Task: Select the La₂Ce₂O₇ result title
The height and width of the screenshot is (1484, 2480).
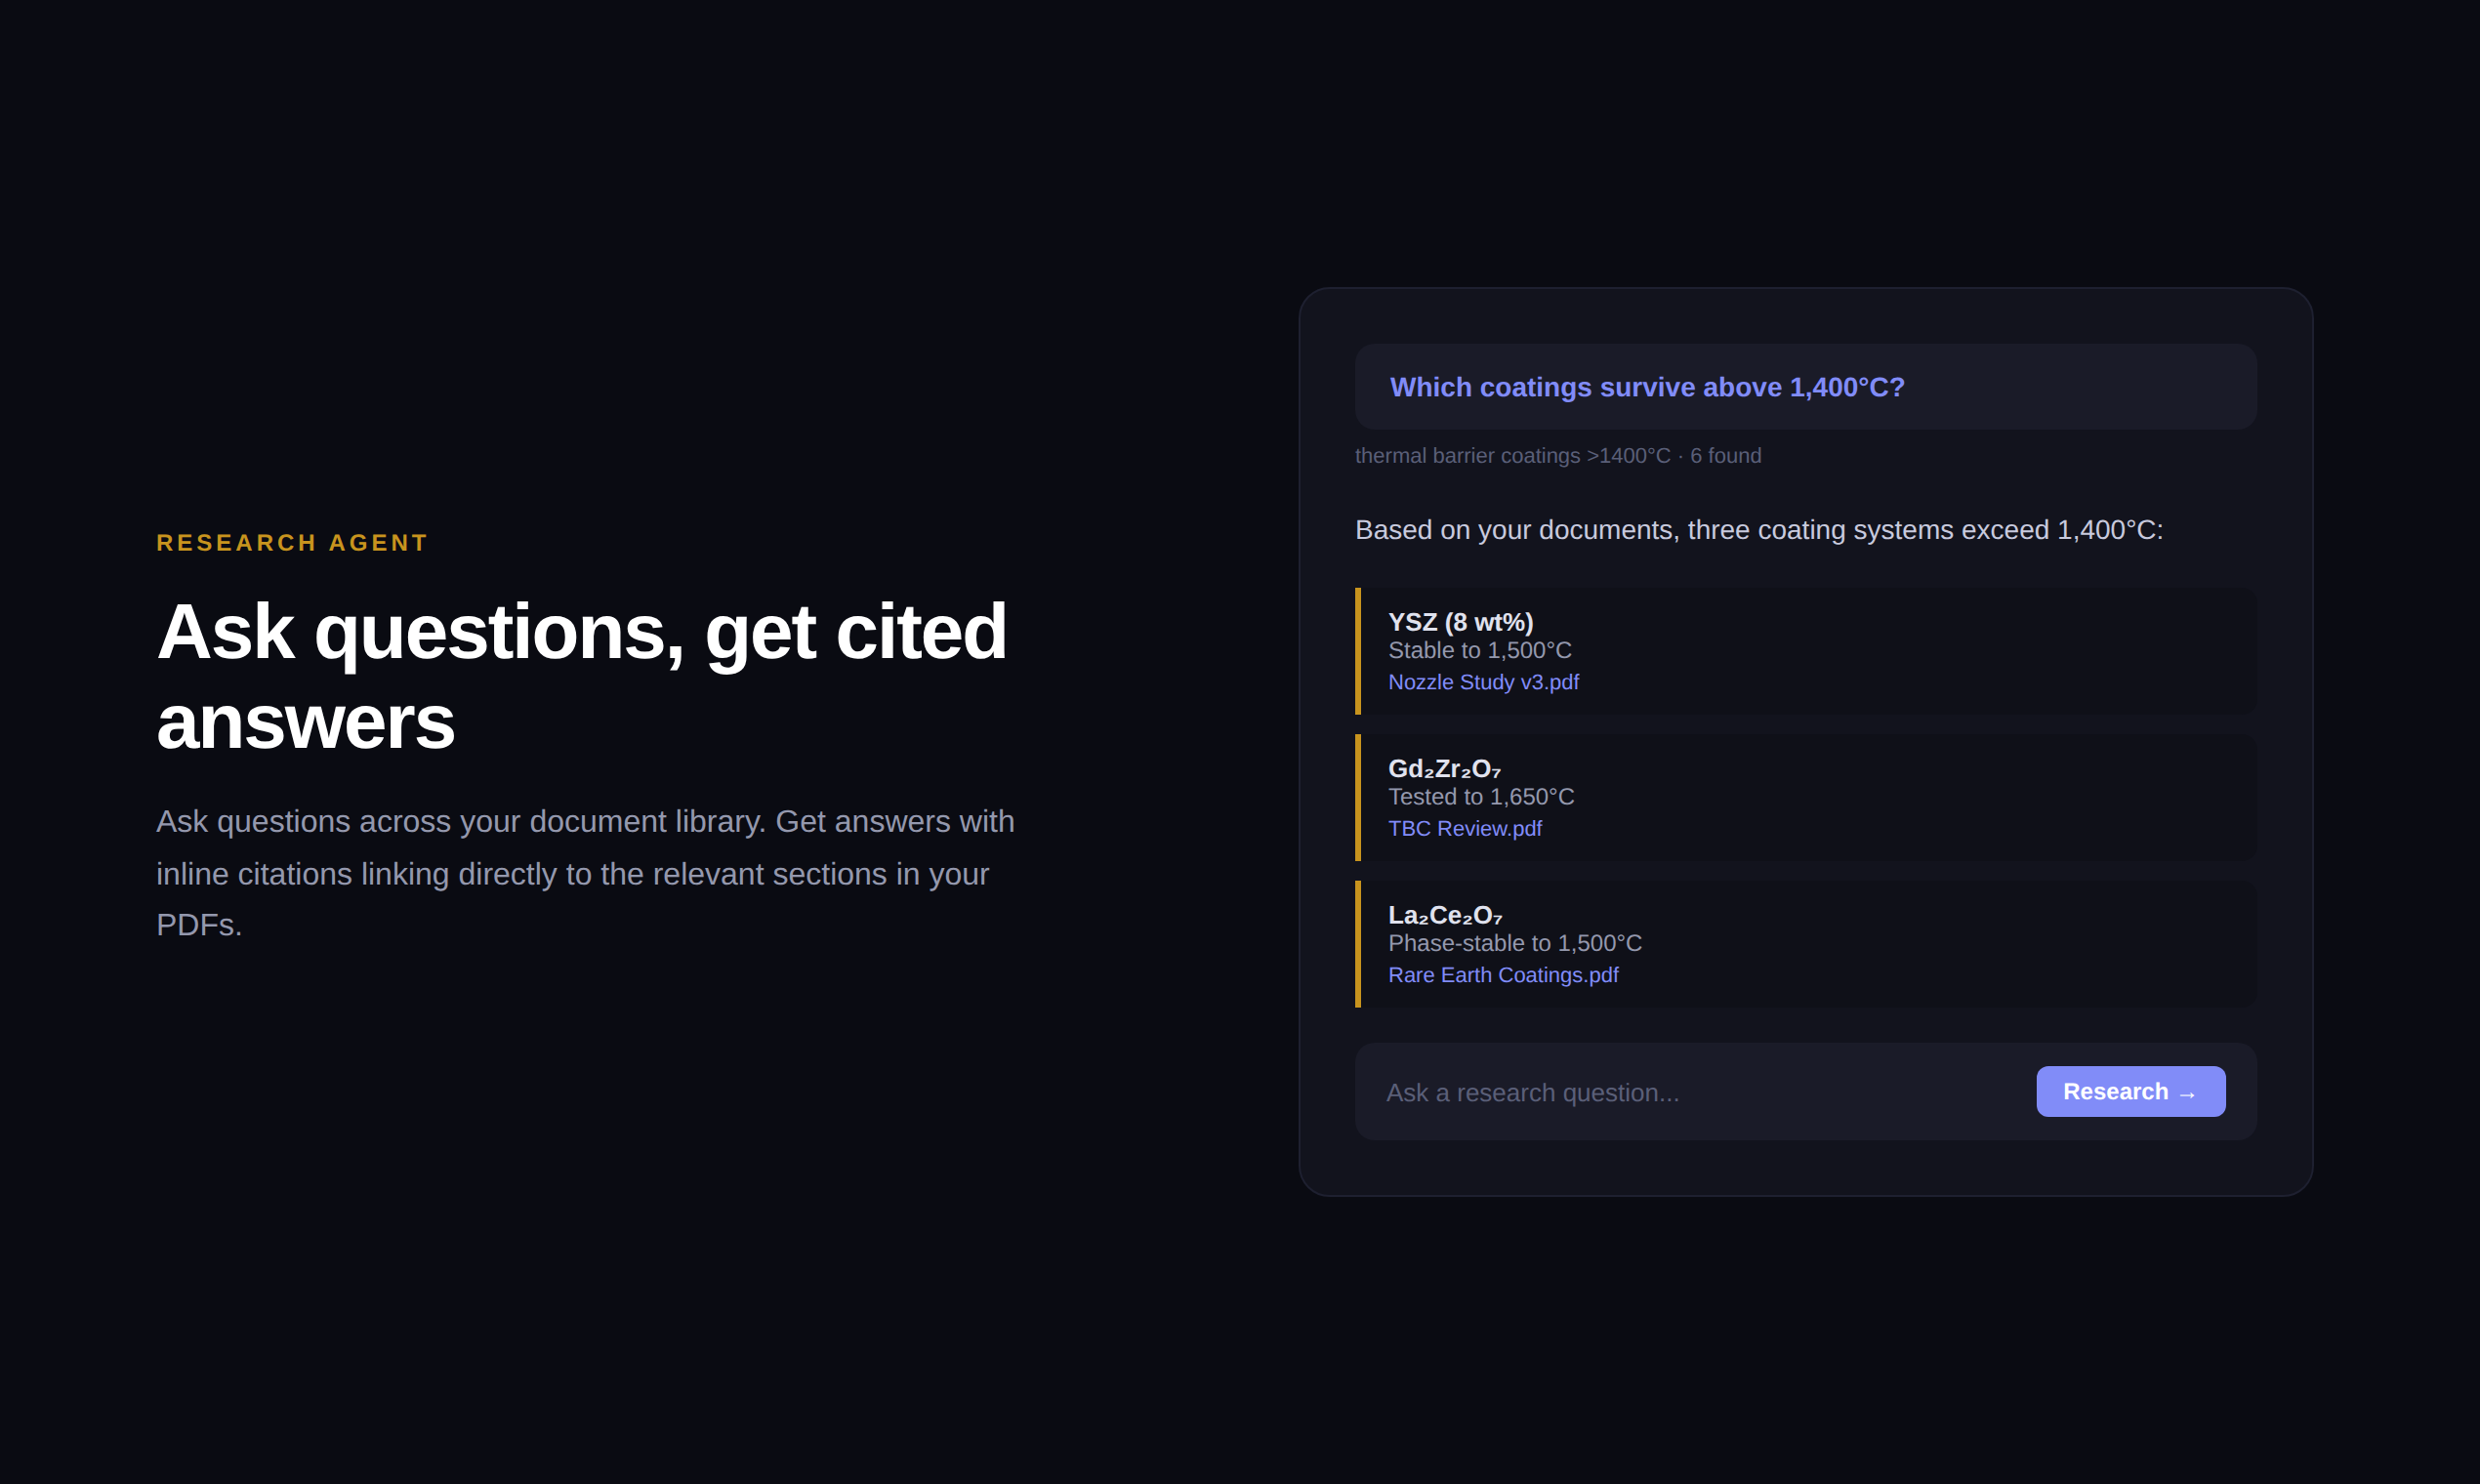Action: point(1445,915)
